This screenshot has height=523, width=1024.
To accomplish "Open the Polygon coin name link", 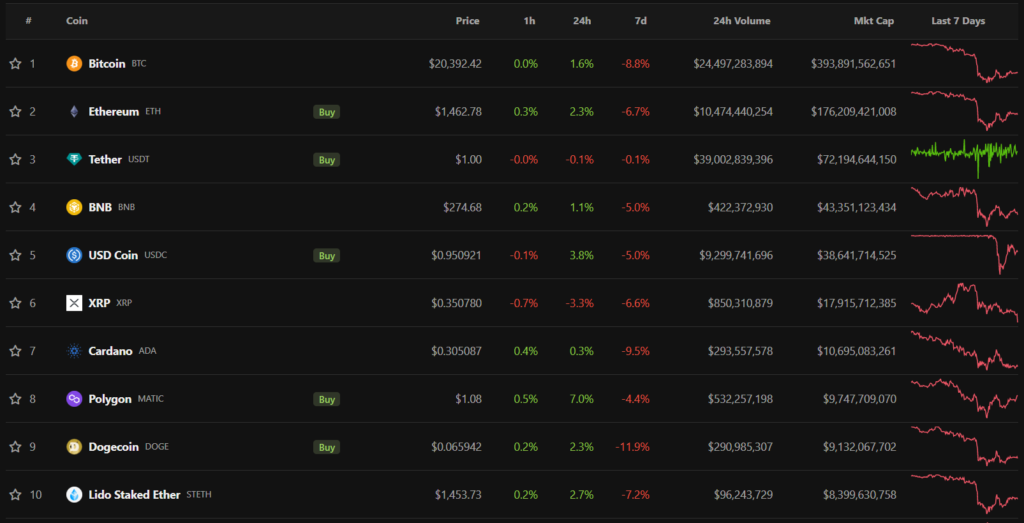I will point(110,399).
